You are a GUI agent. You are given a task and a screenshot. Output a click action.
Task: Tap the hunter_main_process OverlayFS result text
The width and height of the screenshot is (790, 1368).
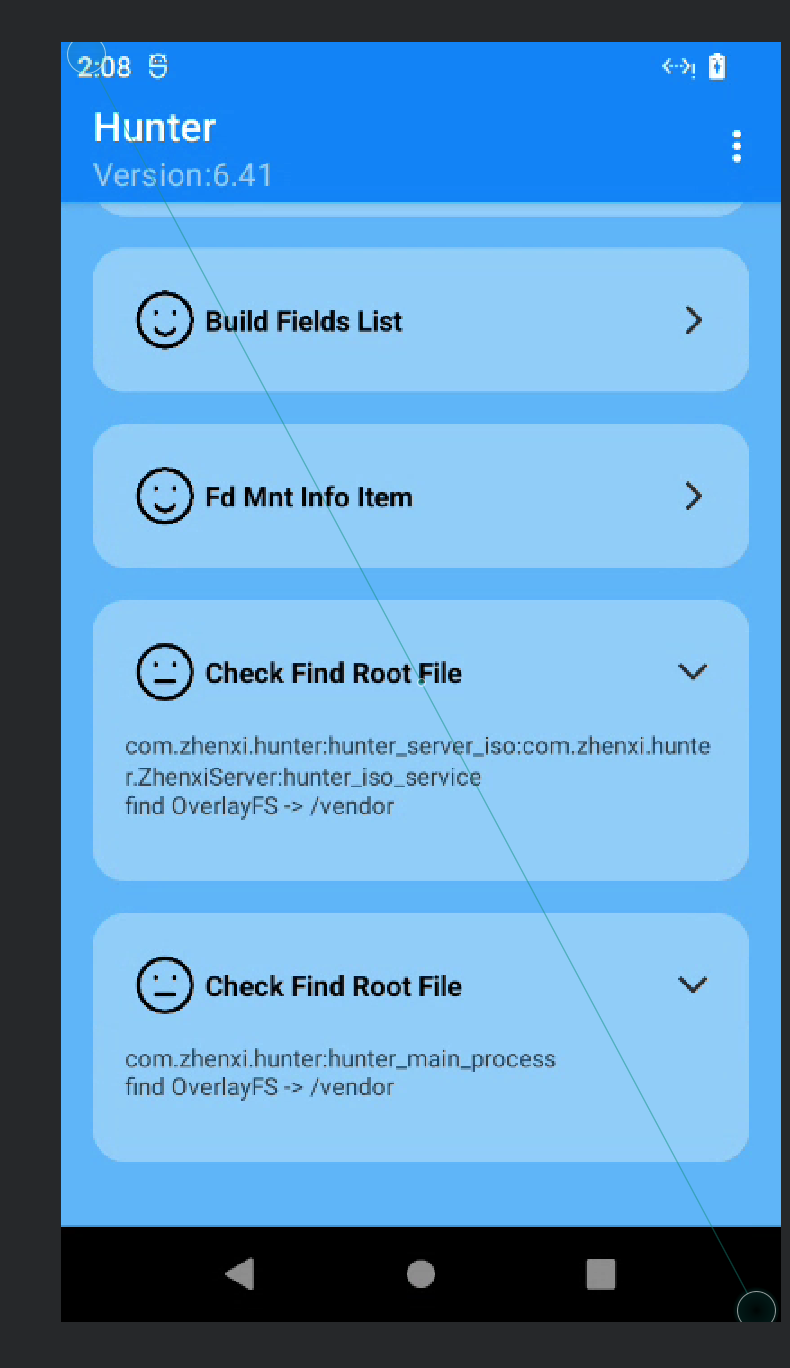pyautogui.click(x=260, y=1087)
